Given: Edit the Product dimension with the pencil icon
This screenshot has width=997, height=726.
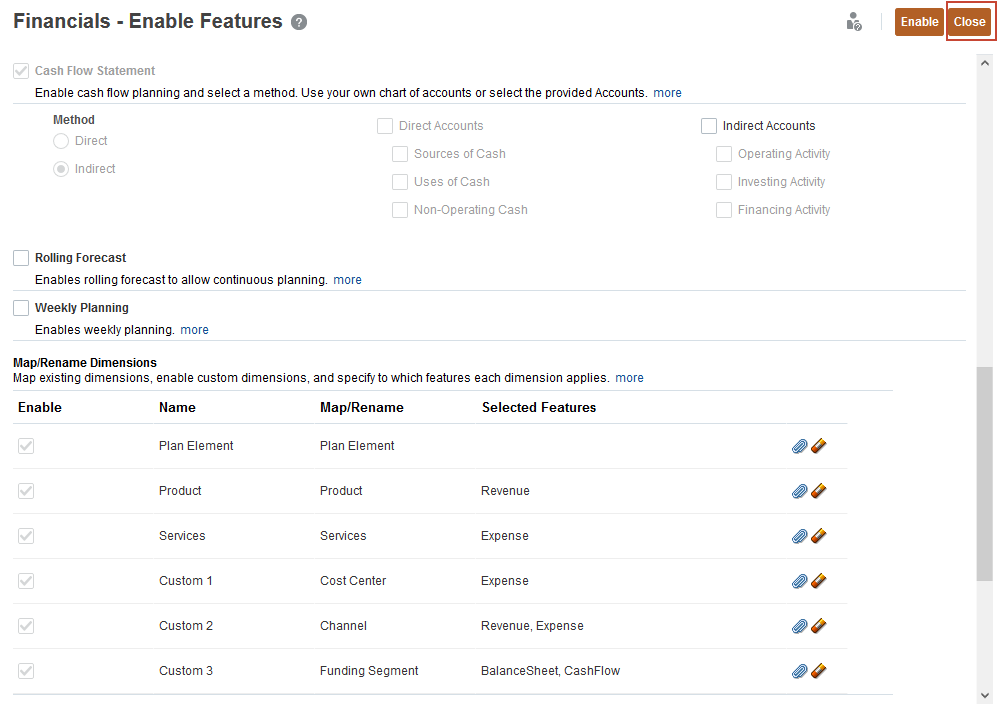Looking at the screenshot, I should 818,490.
